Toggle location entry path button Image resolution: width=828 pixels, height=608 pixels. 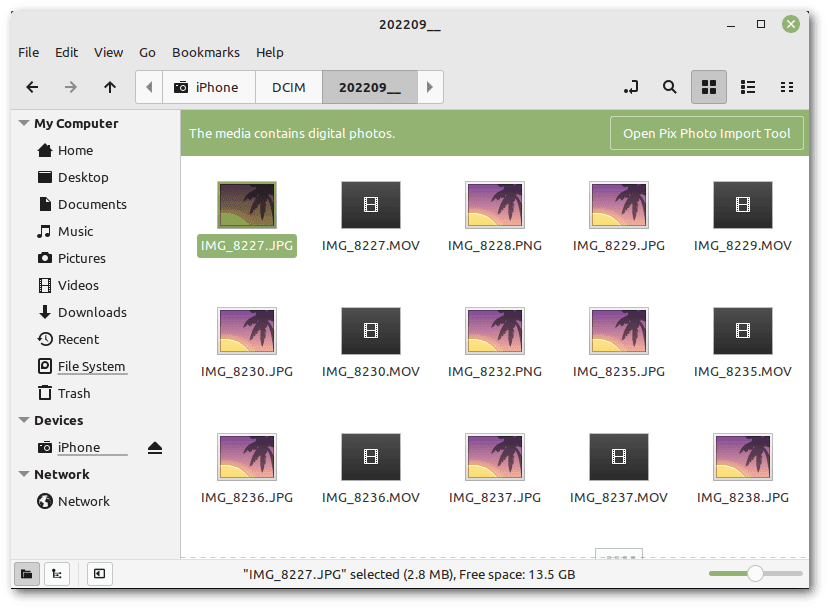tap(631, 87)
